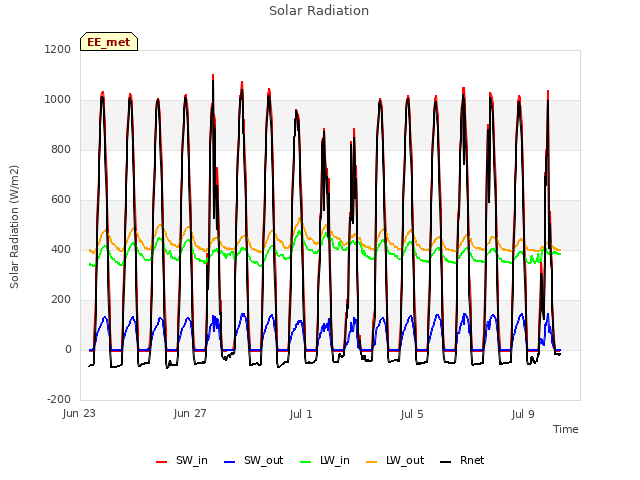This screenshot has width=640, height=480.
Task: Click the green LW_in legend swatch
Action: [x=306, y=461]
